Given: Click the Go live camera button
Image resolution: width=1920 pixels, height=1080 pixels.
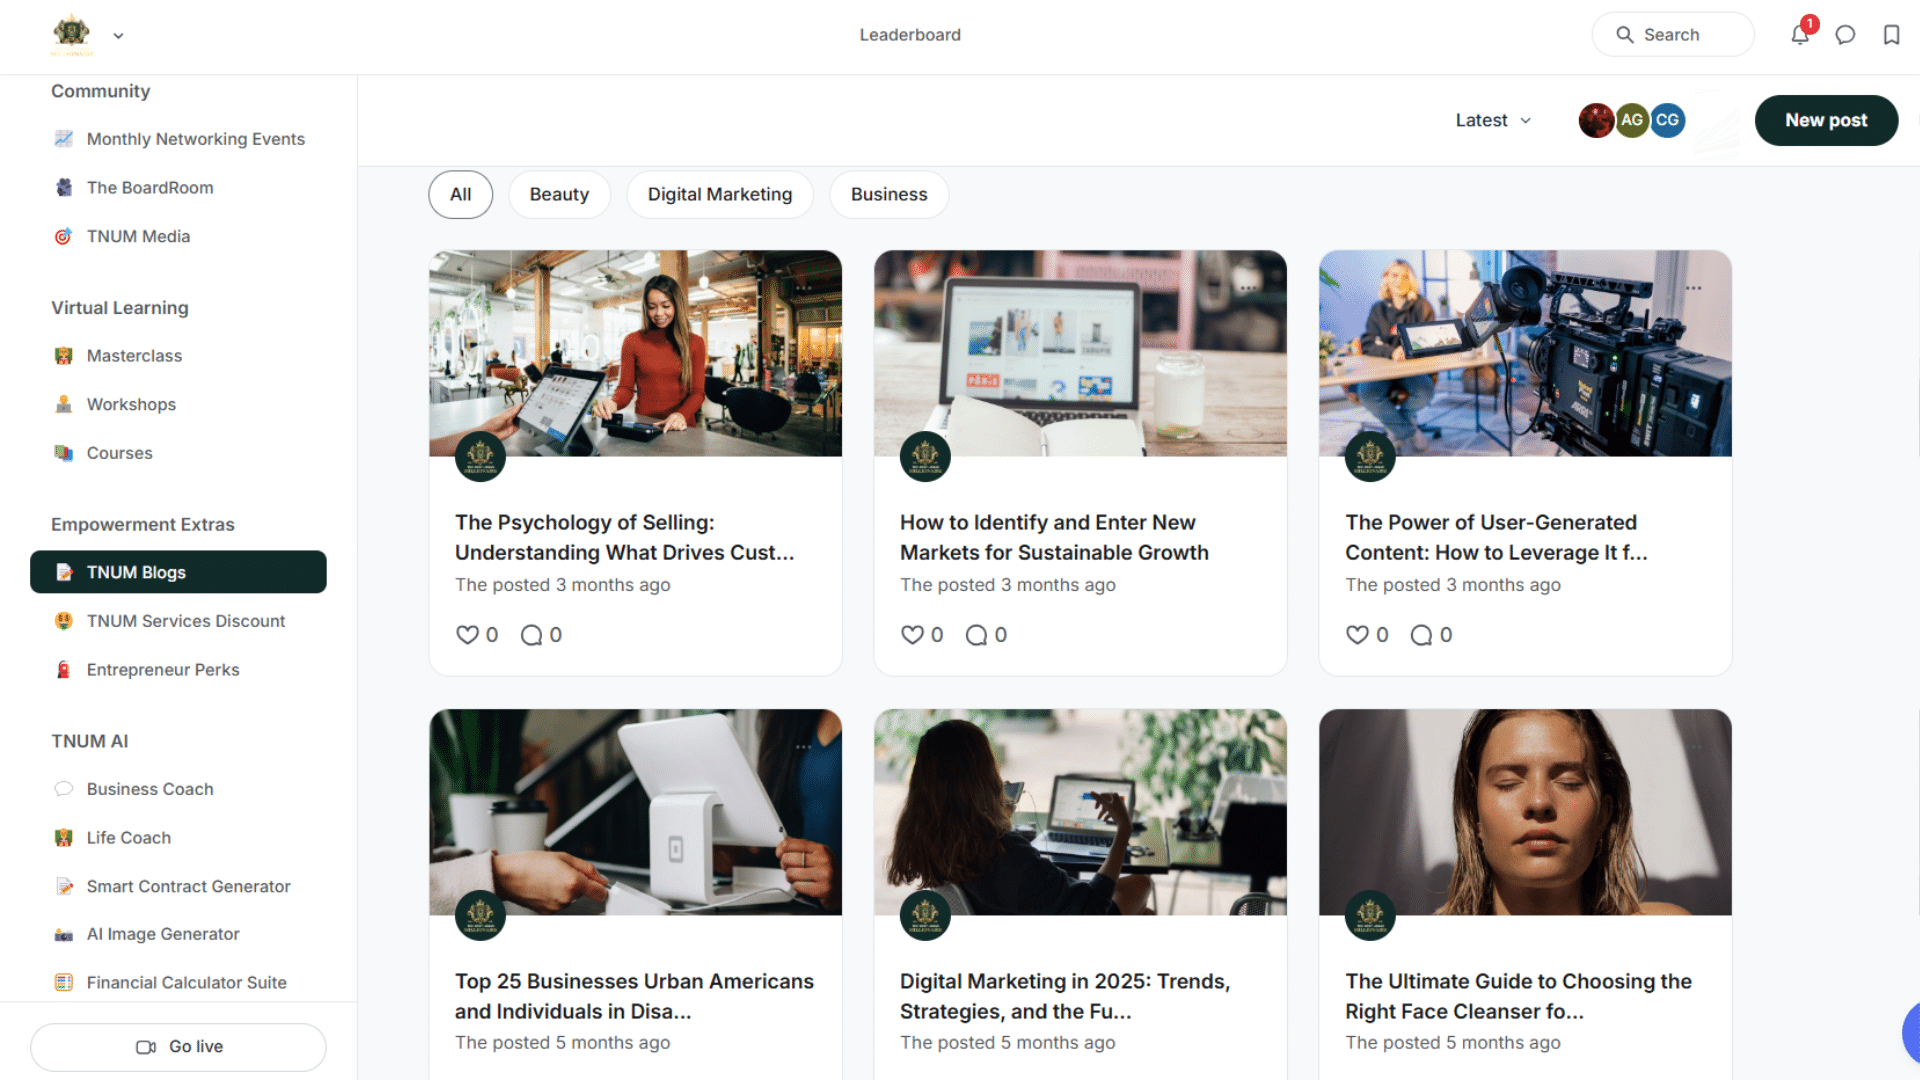Looking at the screenshot, I should point(178,1046).
